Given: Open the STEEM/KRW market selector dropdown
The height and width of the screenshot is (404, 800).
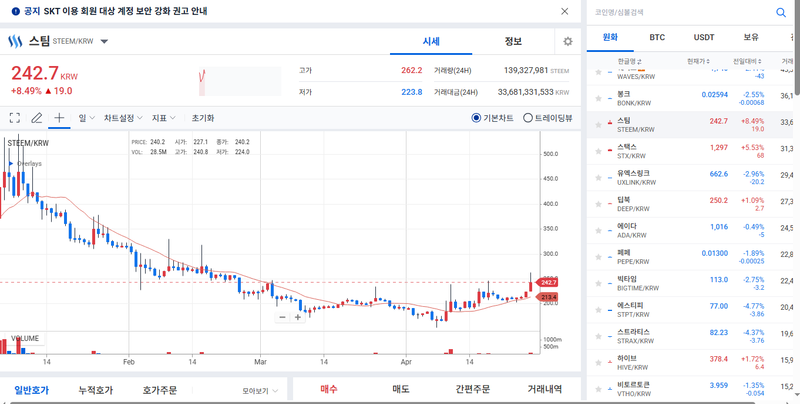Looking at the screenshot, I should (x=104, y=42).
